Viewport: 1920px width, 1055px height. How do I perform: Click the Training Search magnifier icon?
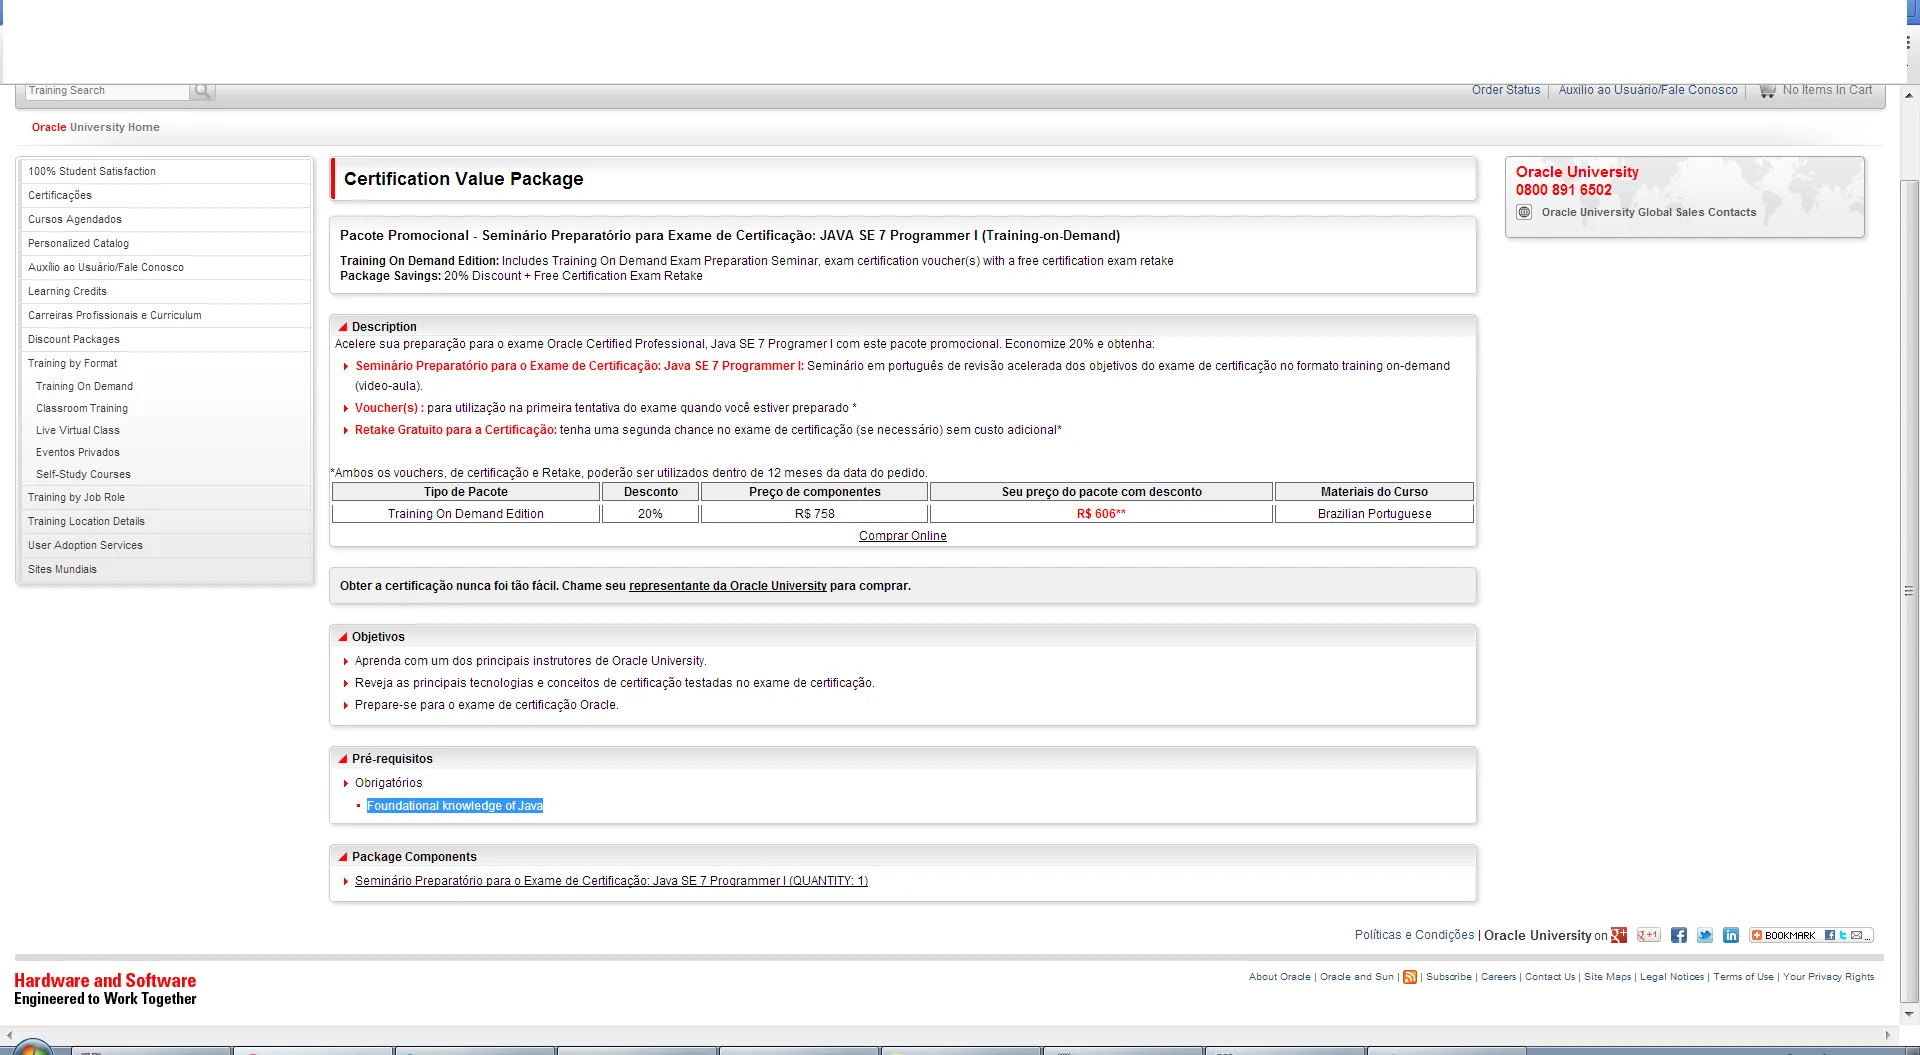[203, 91]
